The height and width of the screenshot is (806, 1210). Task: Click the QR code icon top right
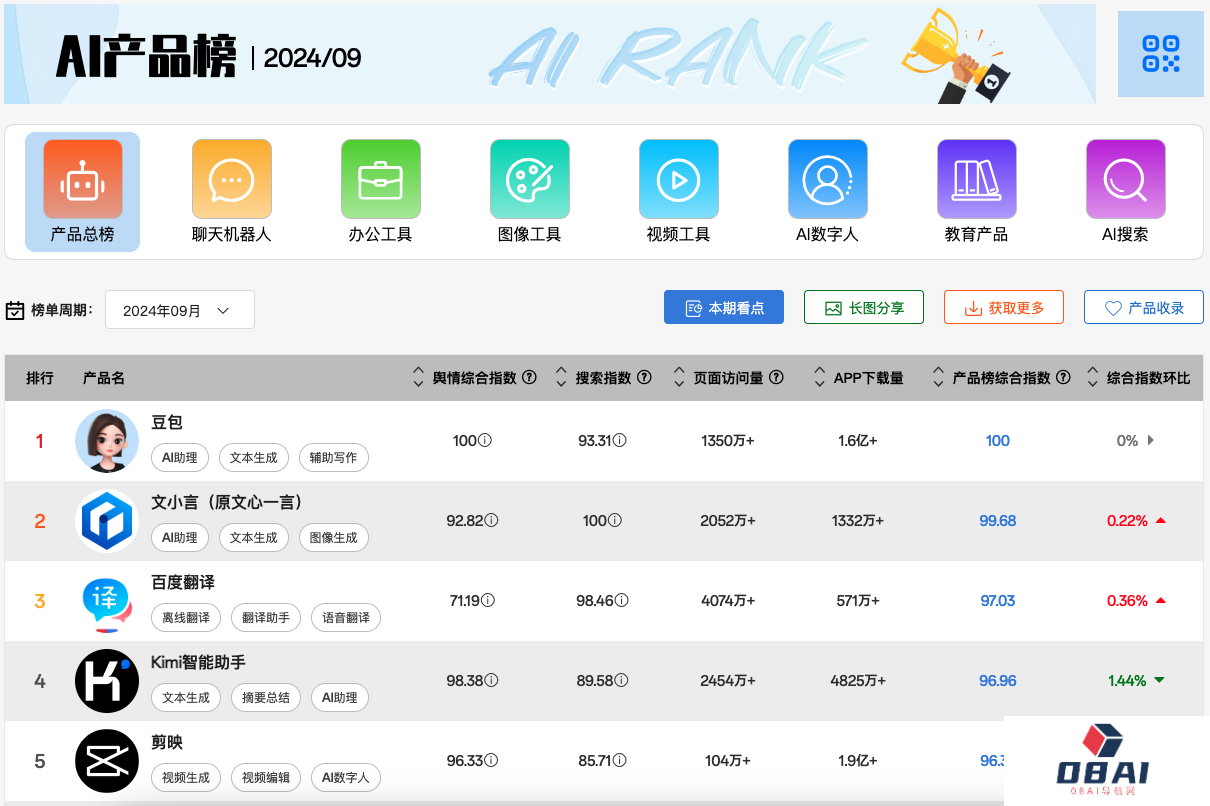(x=1160, y=53)
